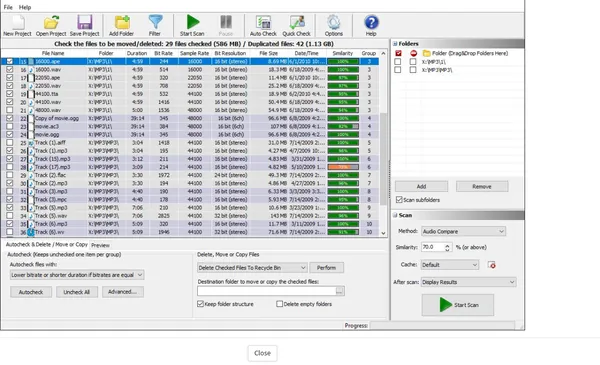This screenshot has width=600, height=365.
Task: Click the yellow folder icon in Folders list
Action: tap(426, 53)
